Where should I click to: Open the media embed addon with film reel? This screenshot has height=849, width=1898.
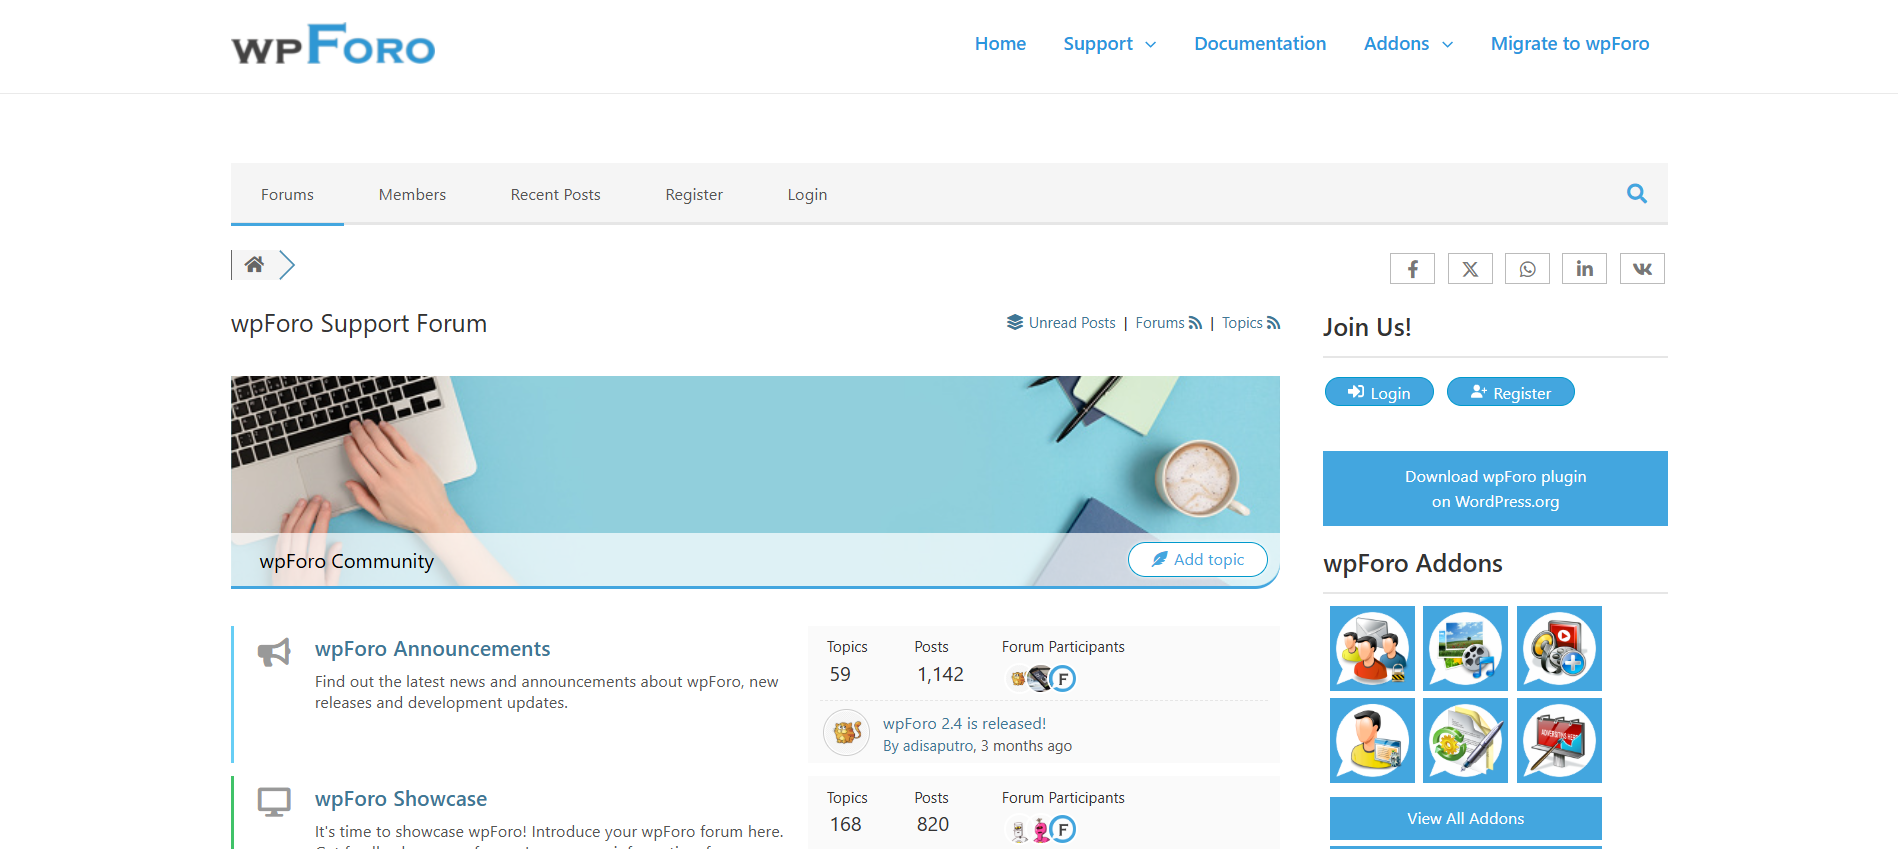[x=1465, y=648]
